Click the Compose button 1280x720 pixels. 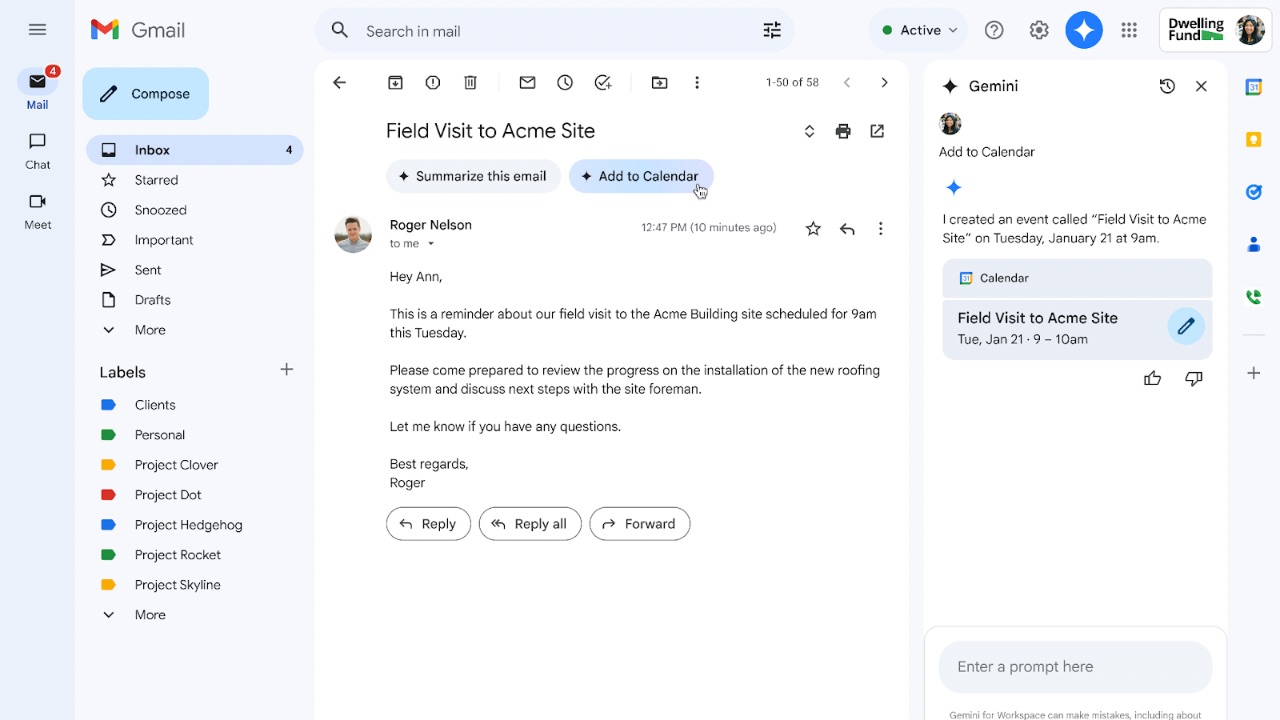(146, 94)
